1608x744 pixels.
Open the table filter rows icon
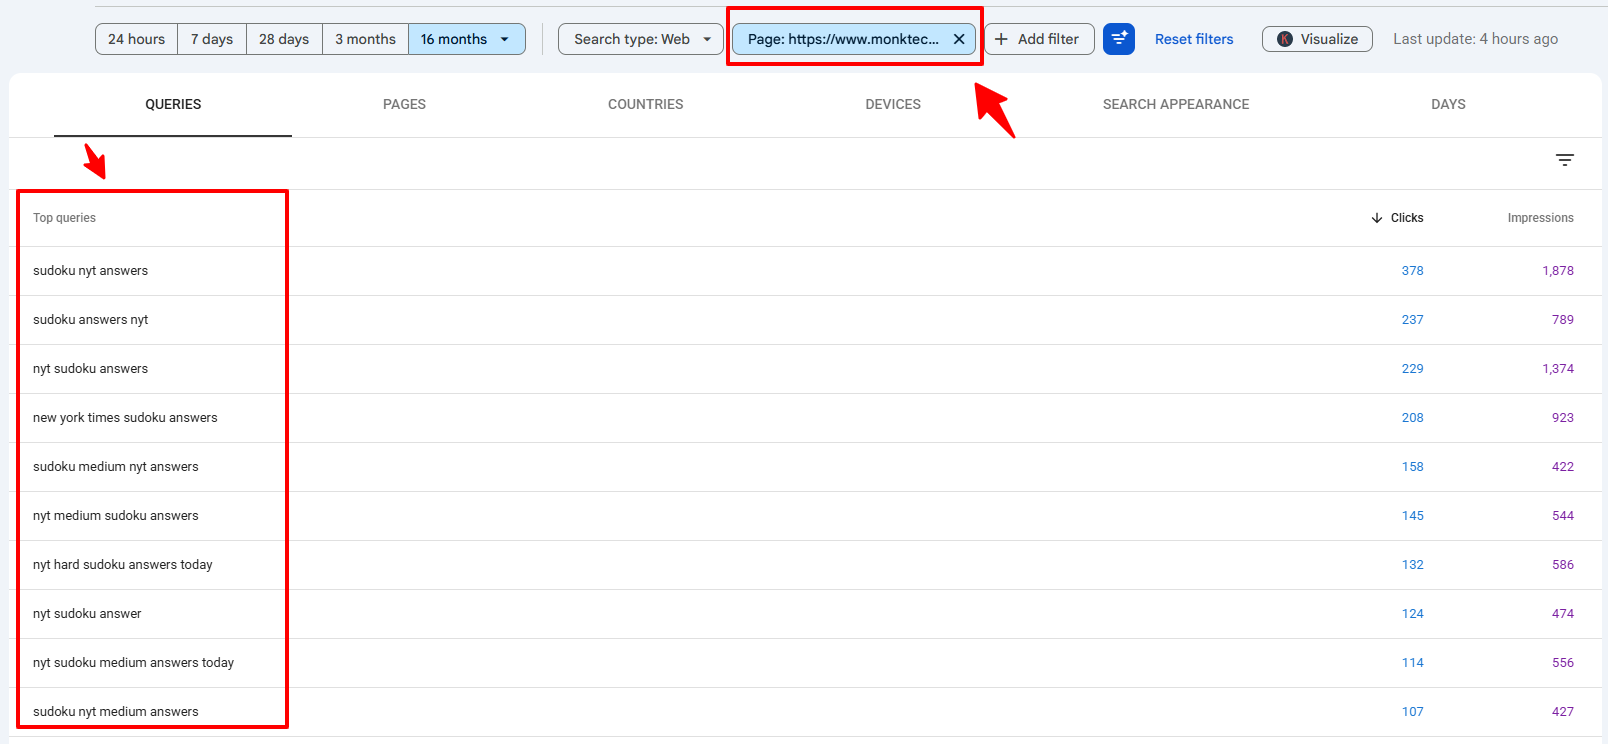(x=1565, y=160)
